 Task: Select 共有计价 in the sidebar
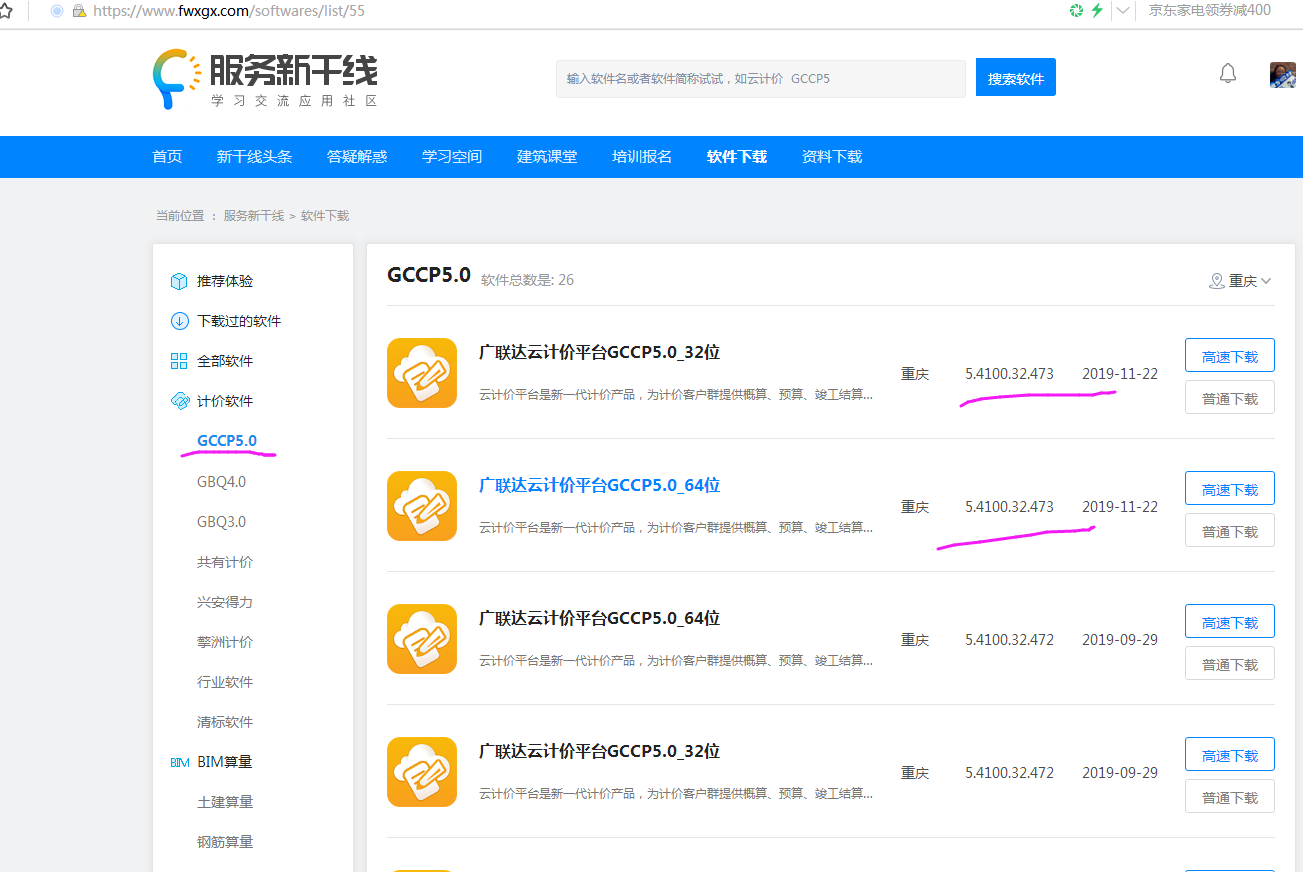click(x=225, y=562)
